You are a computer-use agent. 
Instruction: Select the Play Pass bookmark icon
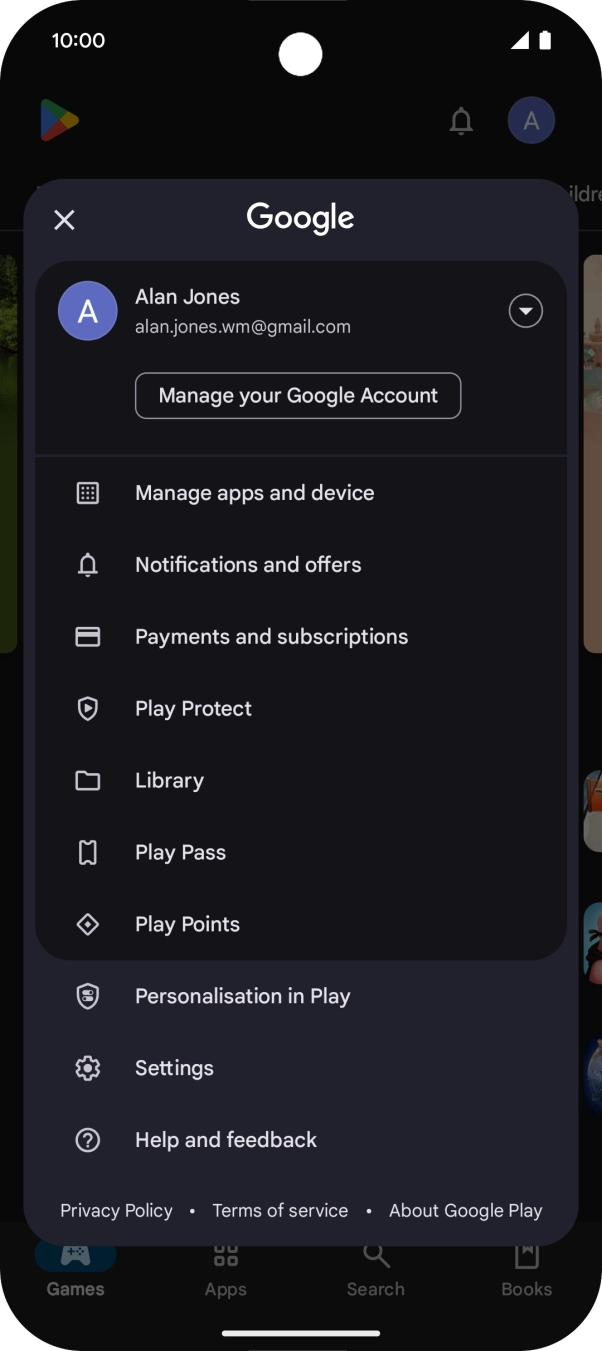pos(88,852)
